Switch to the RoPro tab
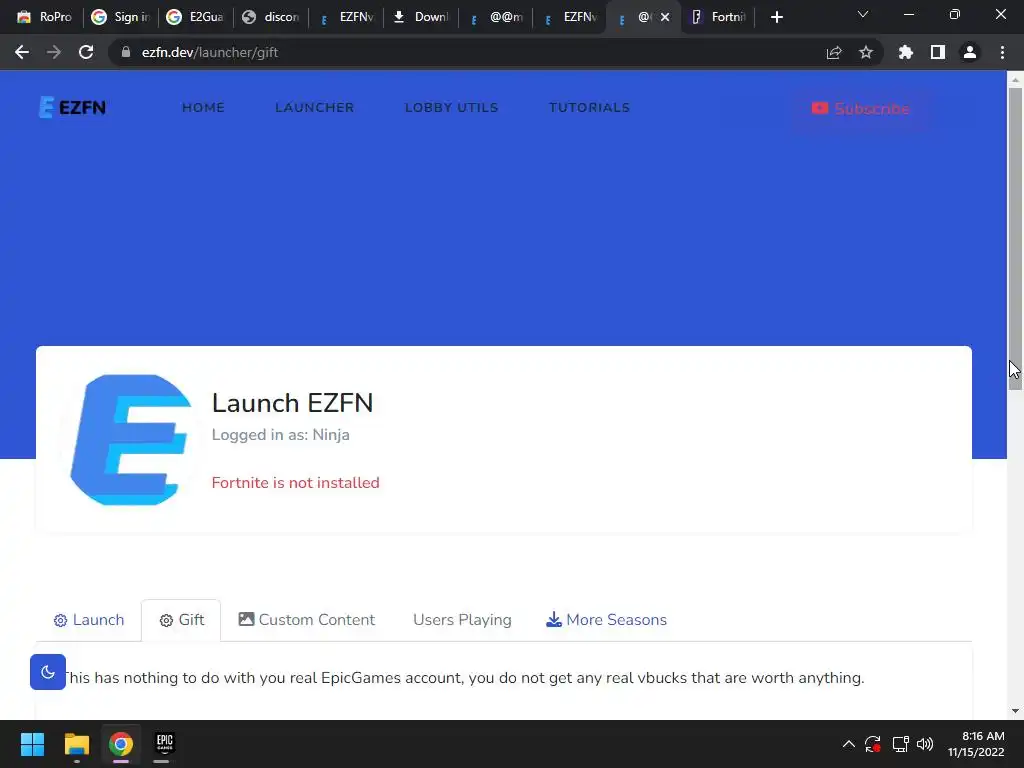The image size is (1024, 768). (44, 17)
